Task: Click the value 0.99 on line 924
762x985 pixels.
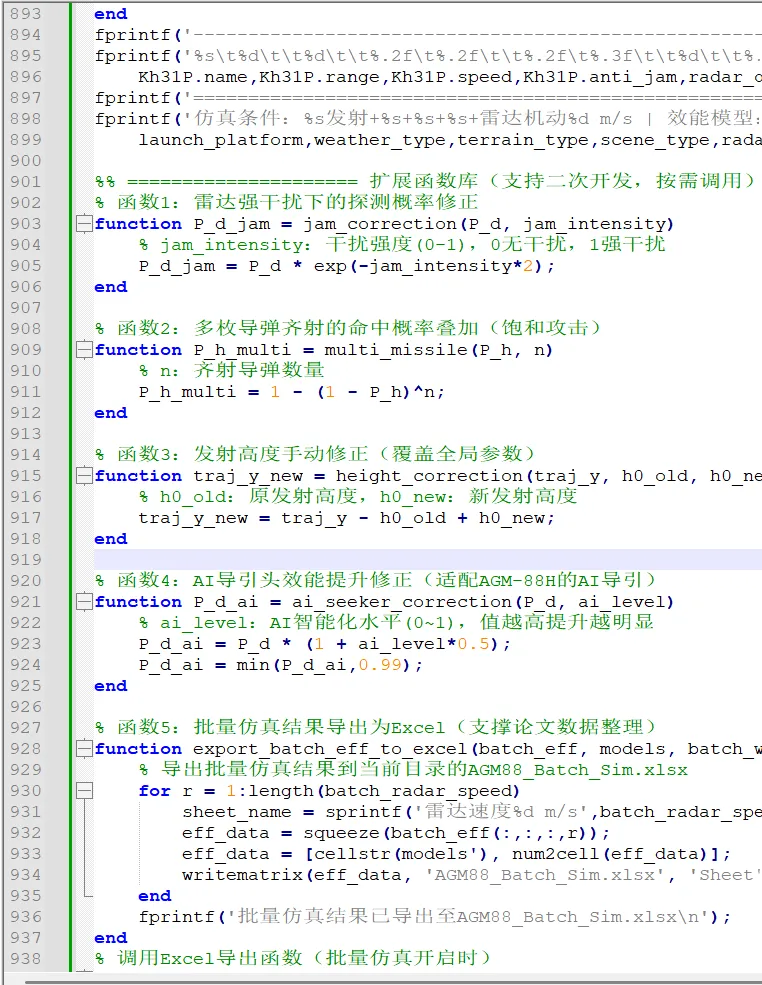Action: point(380,665)
